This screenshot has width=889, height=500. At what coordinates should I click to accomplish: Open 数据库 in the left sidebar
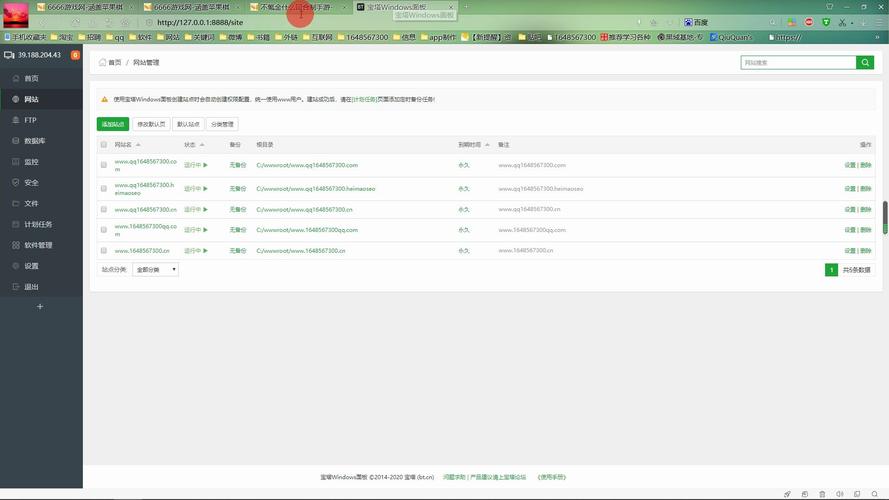[x=35, y=141]
